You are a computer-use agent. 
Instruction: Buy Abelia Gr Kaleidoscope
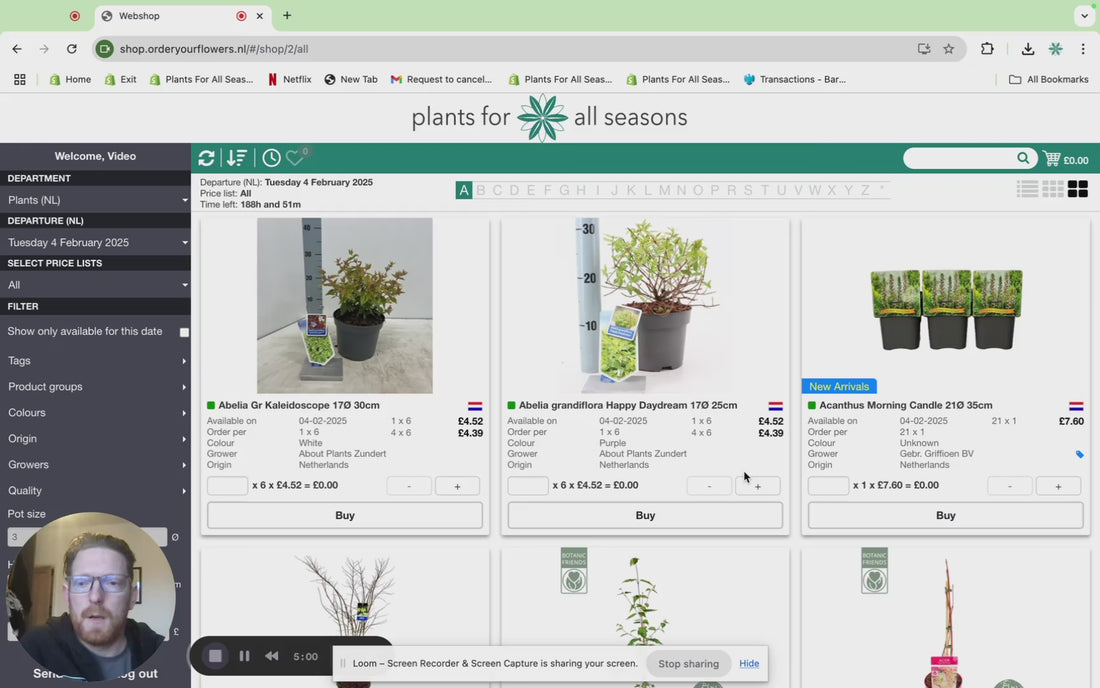coord(344,515)
